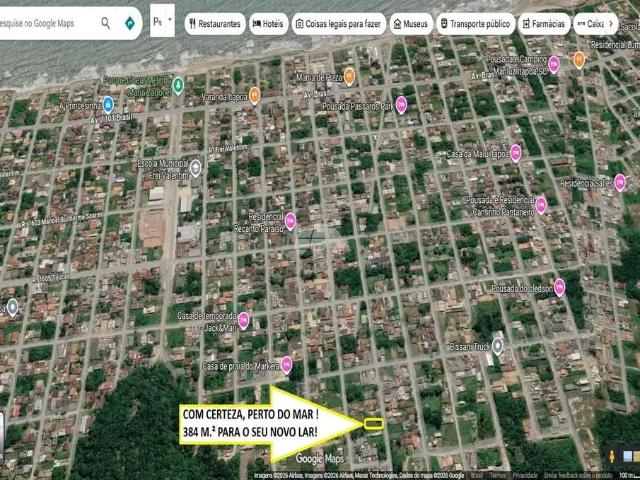This screenshot has width=640, height=480.
Task: Open directions with the teal diamond icon
Action: (130, 23)
